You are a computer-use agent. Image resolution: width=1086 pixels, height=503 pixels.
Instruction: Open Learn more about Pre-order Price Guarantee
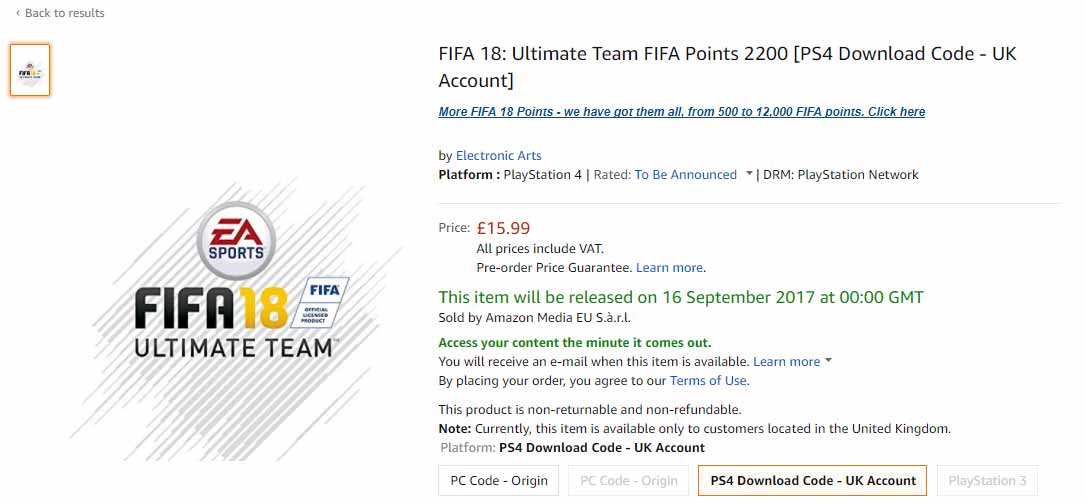point(669,267)
